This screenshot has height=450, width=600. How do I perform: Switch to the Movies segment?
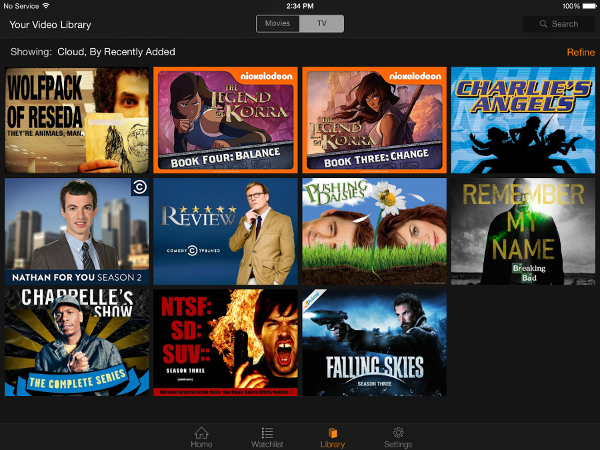[x=278, y=23]
